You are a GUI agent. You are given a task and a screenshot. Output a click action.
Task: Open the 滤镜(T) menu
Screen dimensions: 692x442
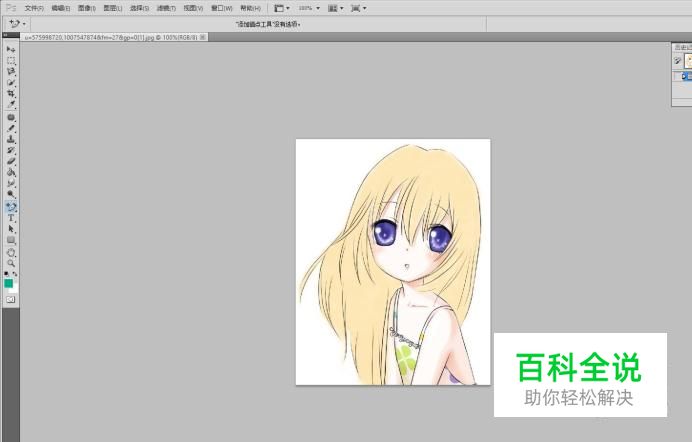pyautogui.click(x=166, y=8)
